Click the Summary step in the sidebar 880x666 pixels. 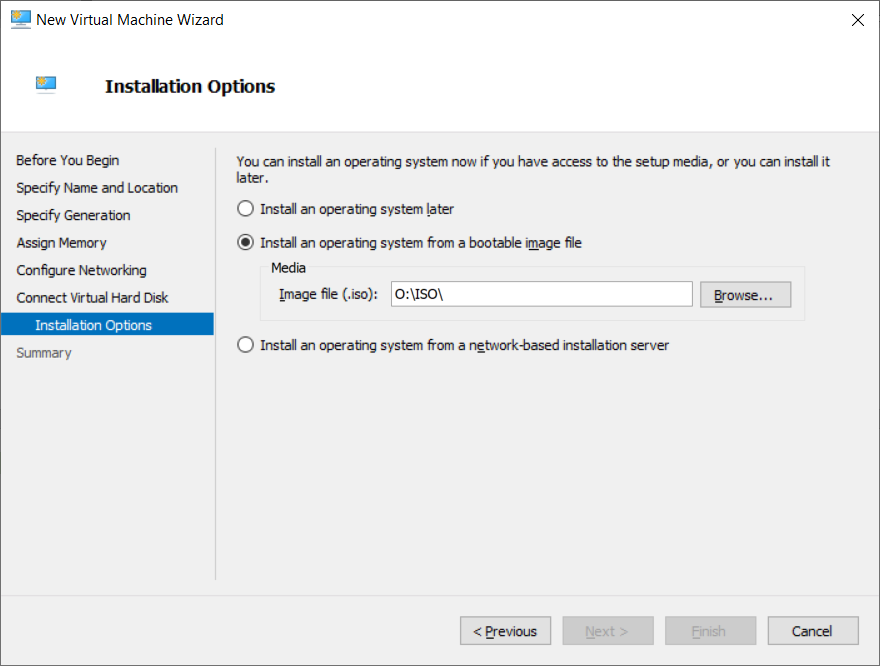click(44, 353)
